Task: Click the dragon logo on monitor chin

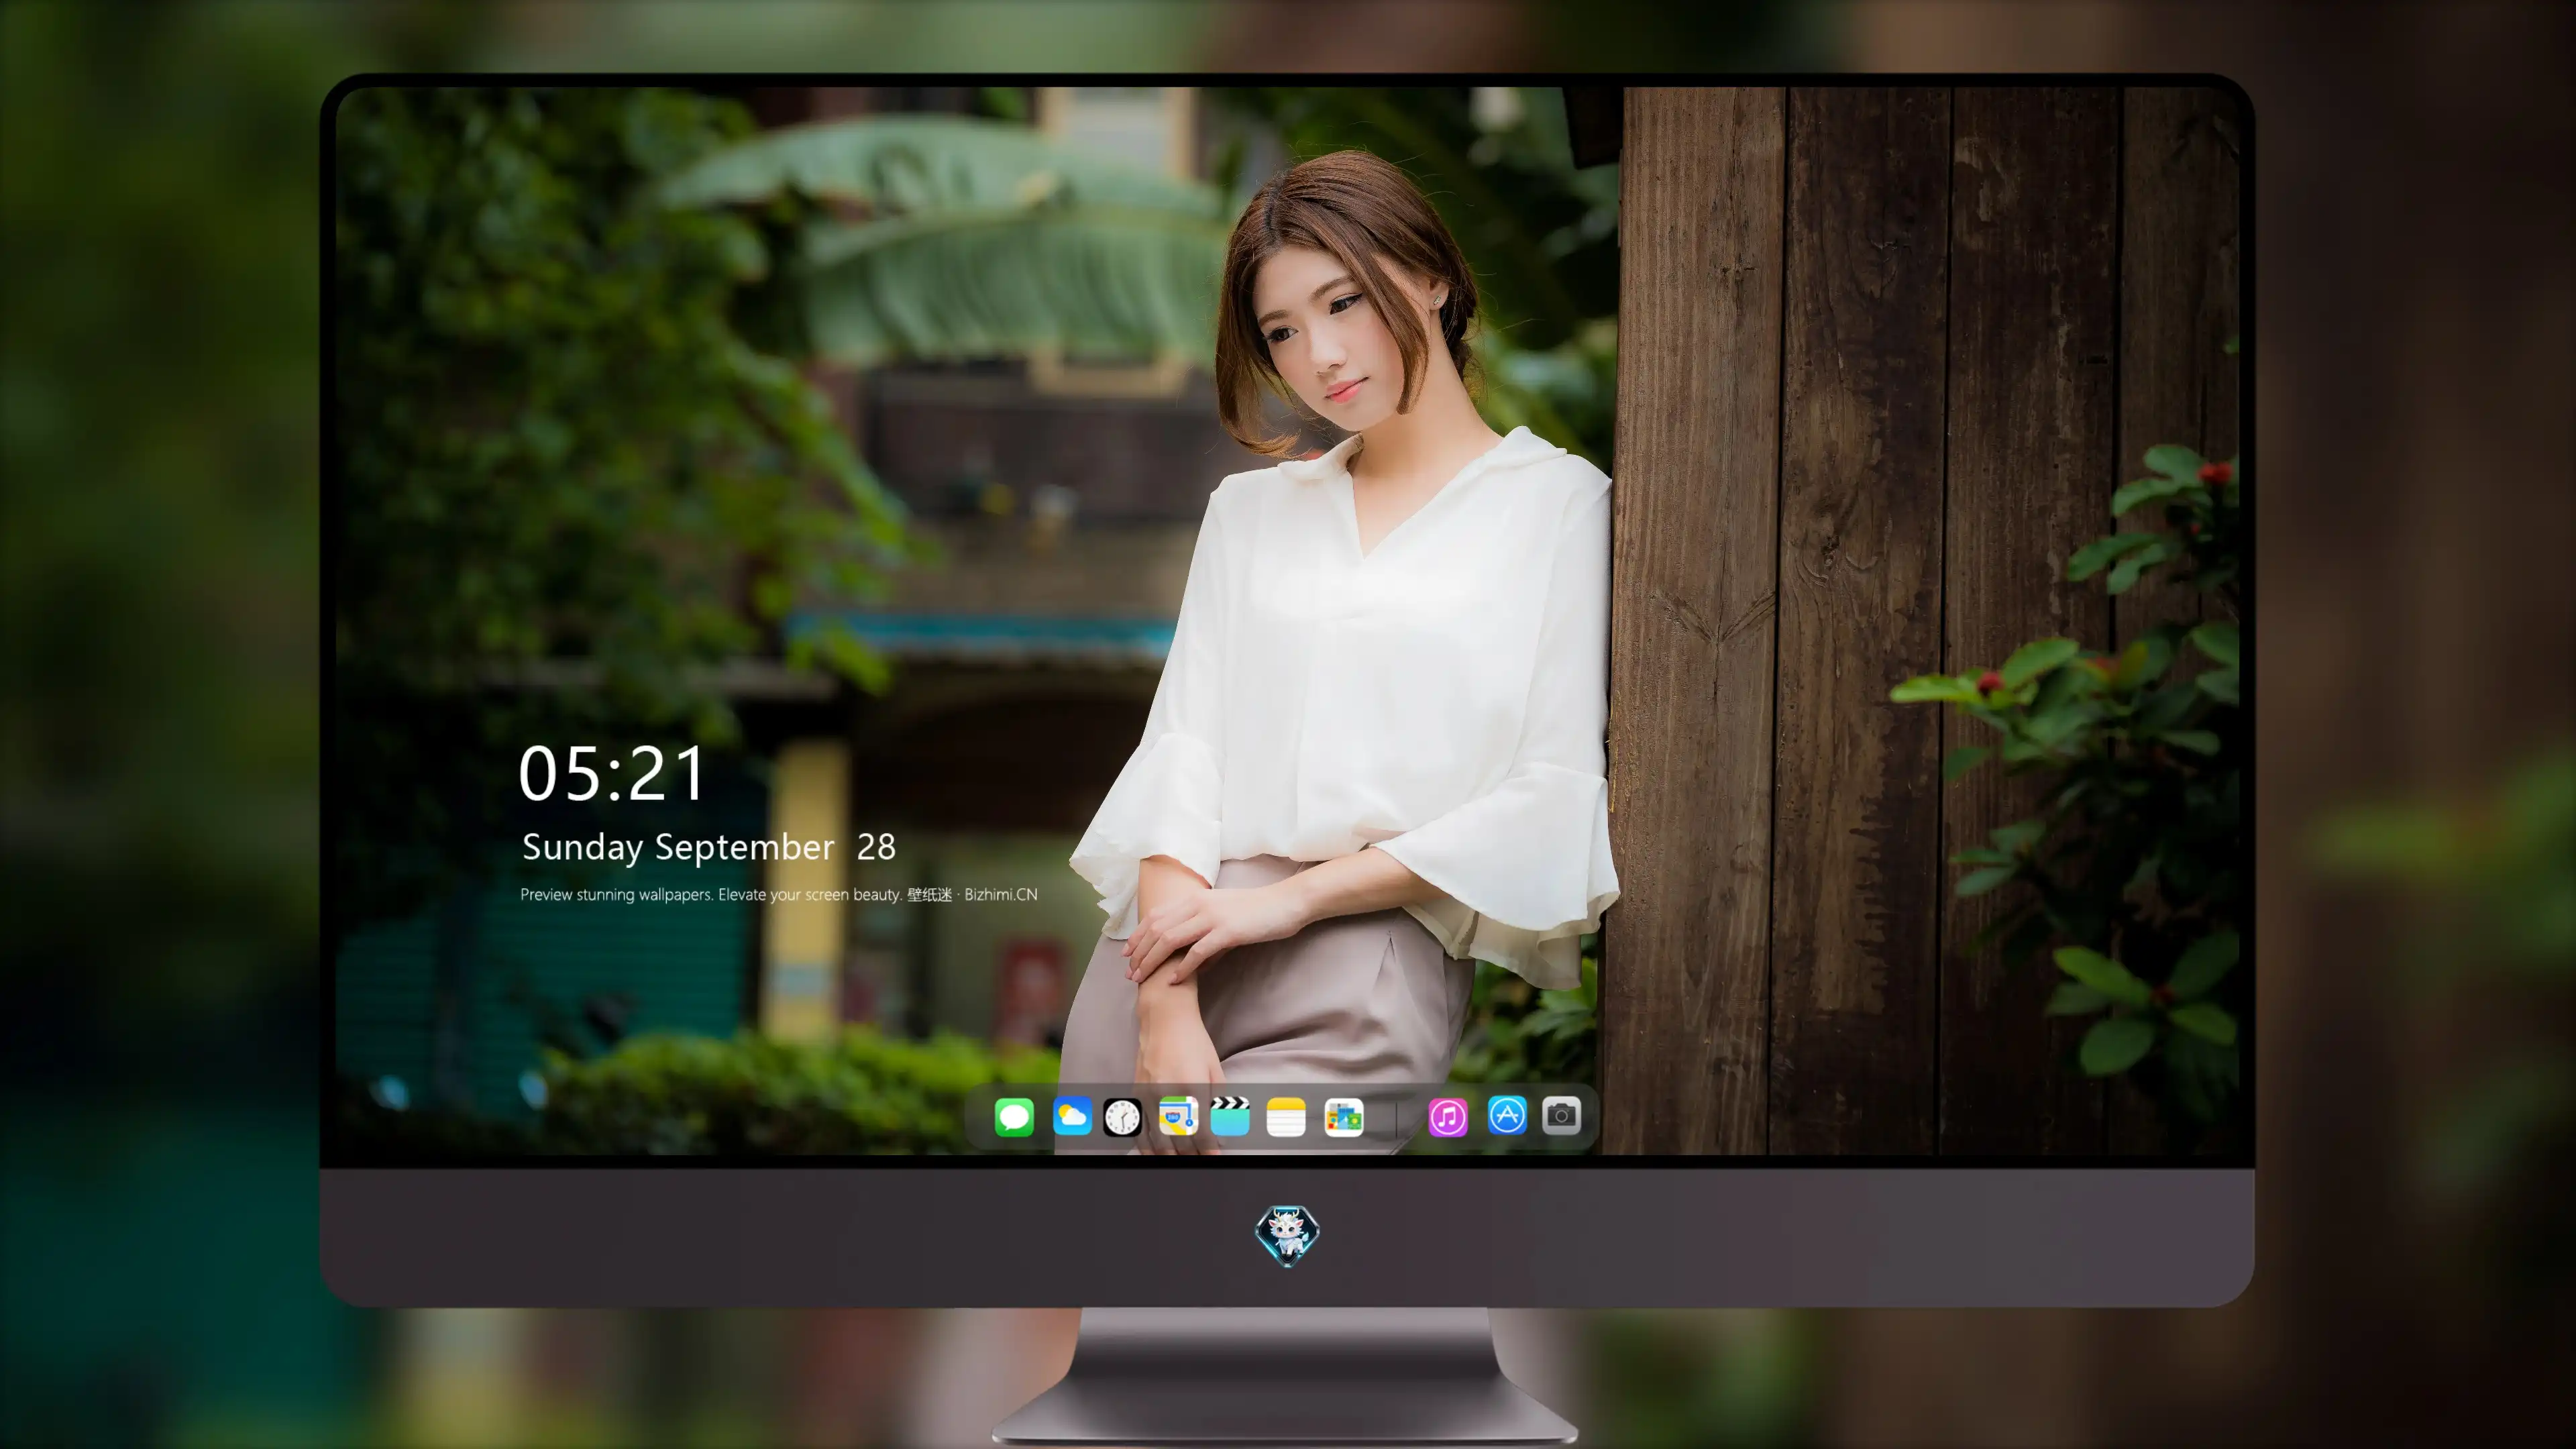Action: pos(1287,1235)
